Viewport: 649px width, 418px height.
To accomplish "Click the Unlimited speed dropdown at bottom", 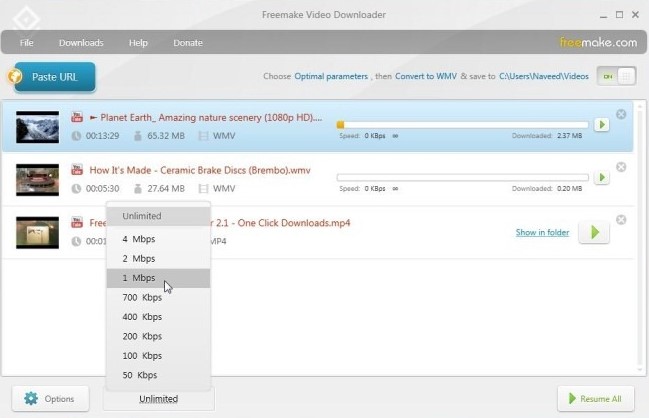I will (x=159, y=399).
